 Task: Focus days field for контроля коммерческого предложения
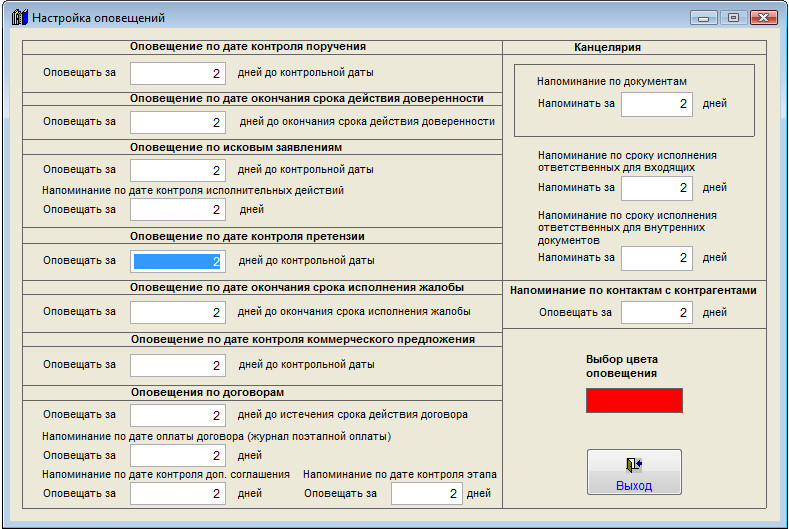(x=178, y=365)
